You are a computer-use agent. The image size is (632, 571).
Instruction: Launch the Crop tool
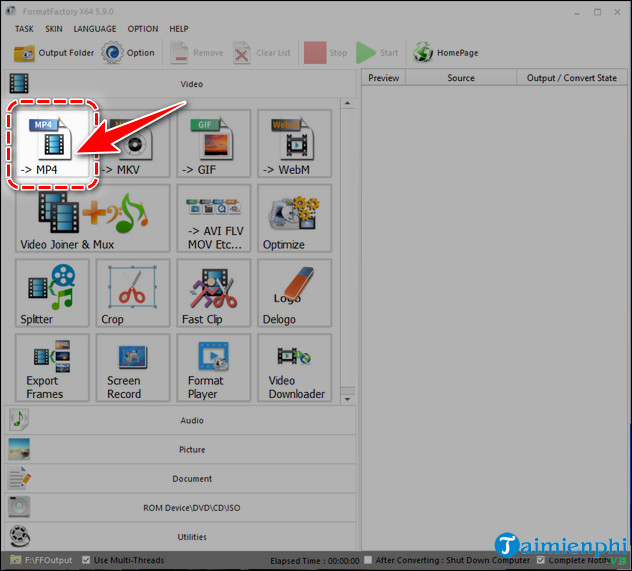[x=133, y=293]
